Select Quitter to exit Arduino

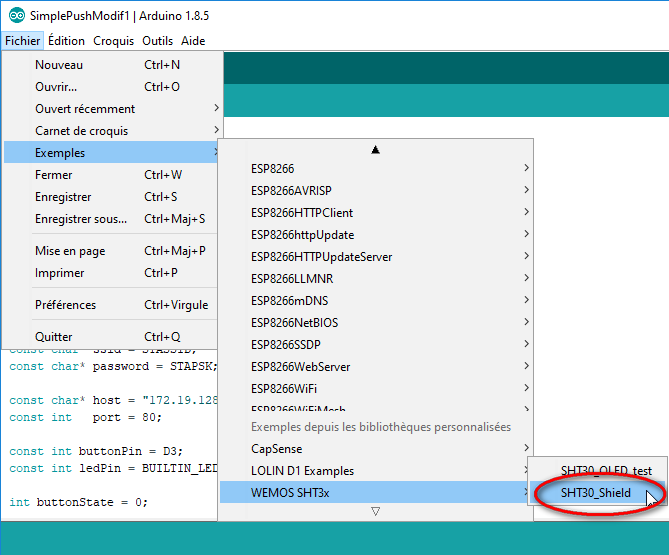(111, 337)
